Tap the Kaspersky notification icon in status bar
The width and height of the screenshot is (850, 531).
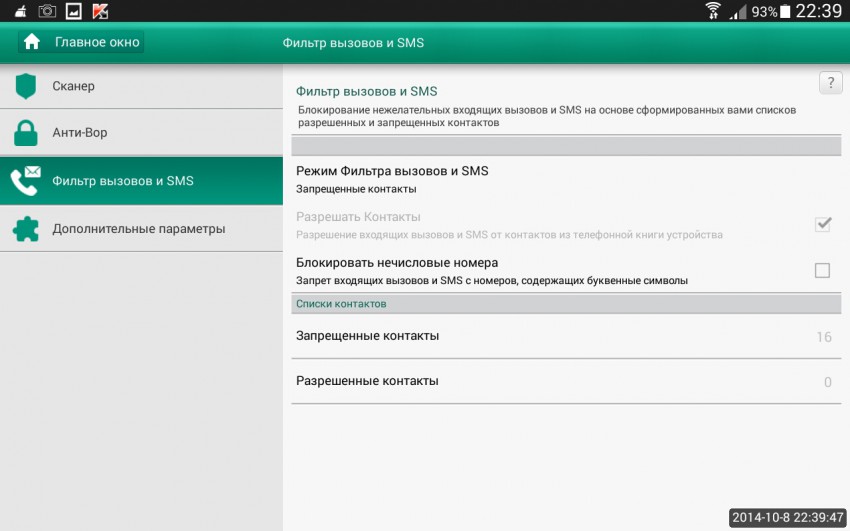point(100,11)
